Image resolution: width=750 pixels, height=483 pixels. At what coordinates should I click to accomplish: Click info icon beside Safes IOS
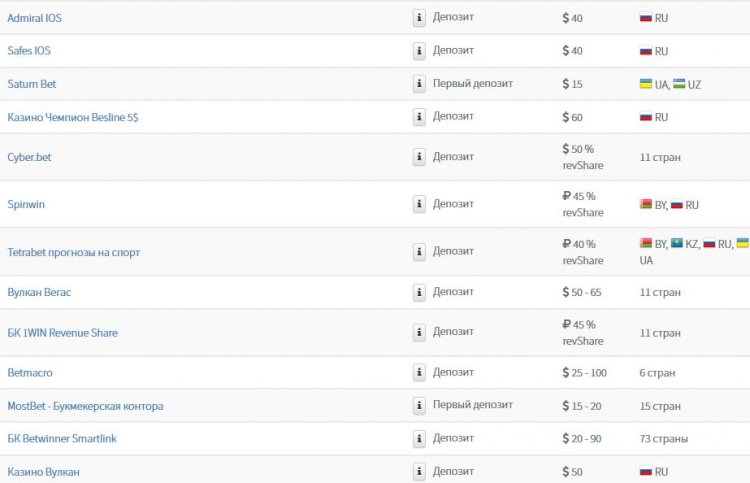point(419,51)
